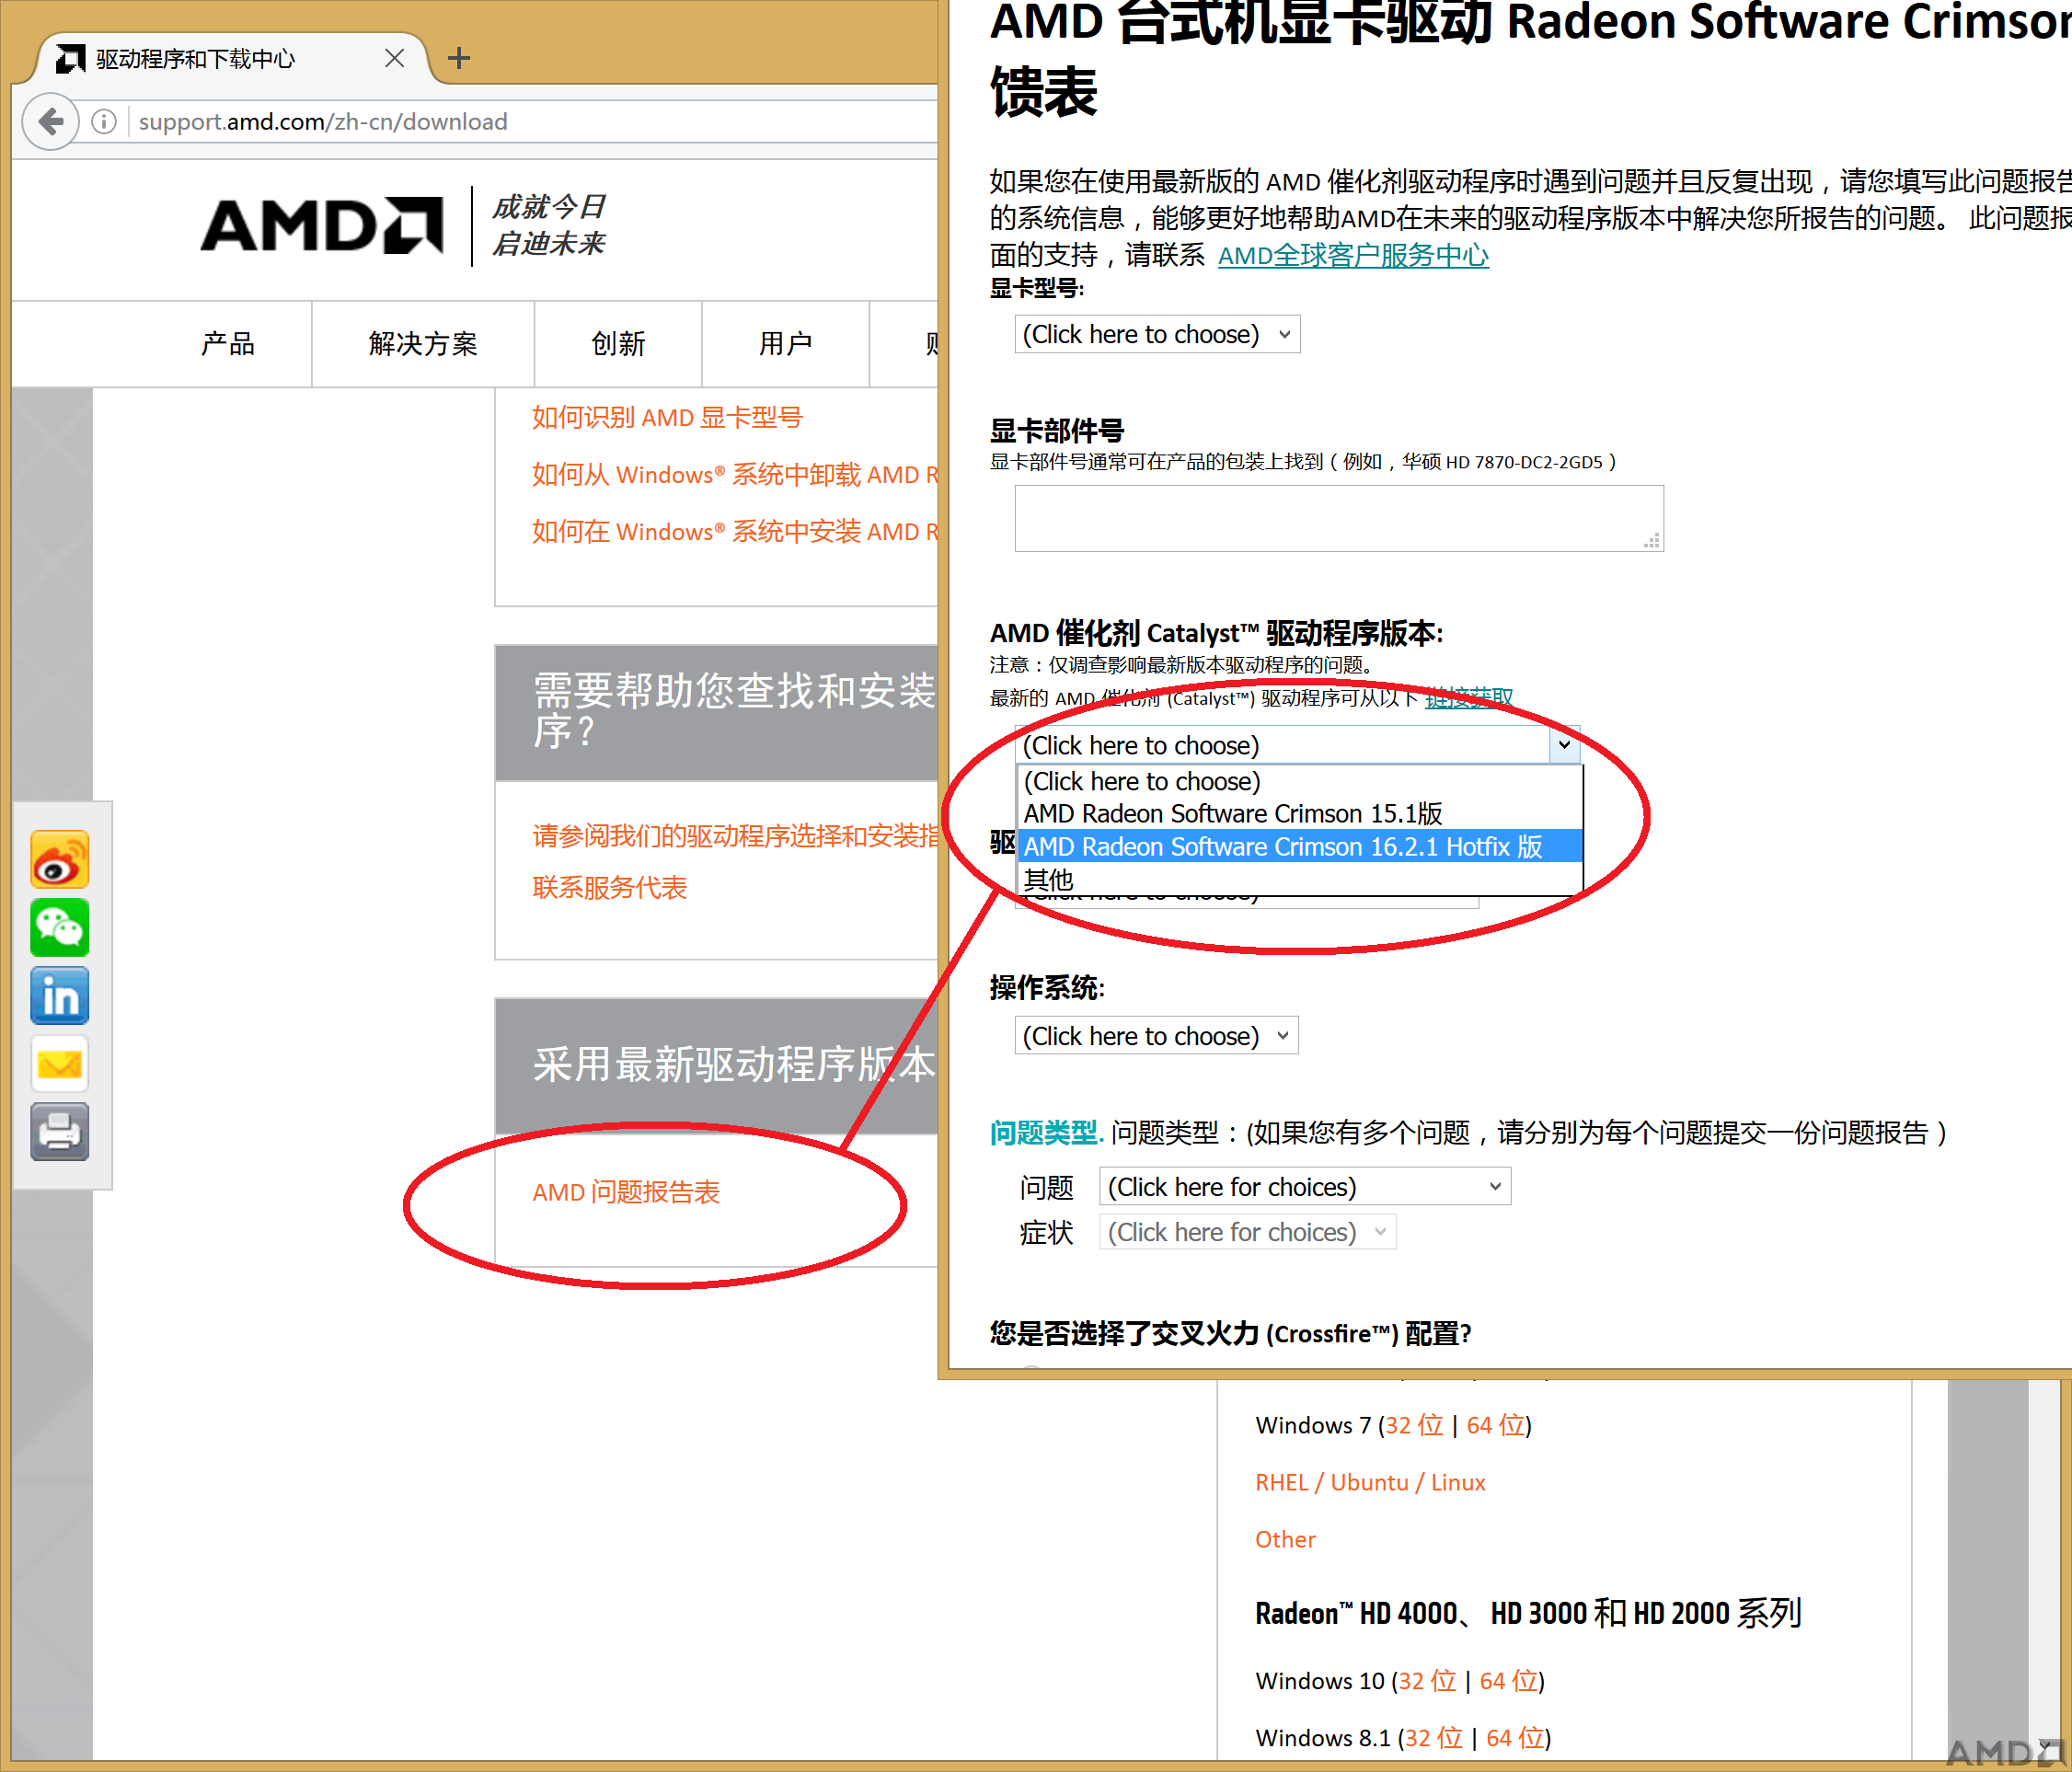Choose the first (Click here to choose) list entry
2072x1772 pixels.
1299,781
